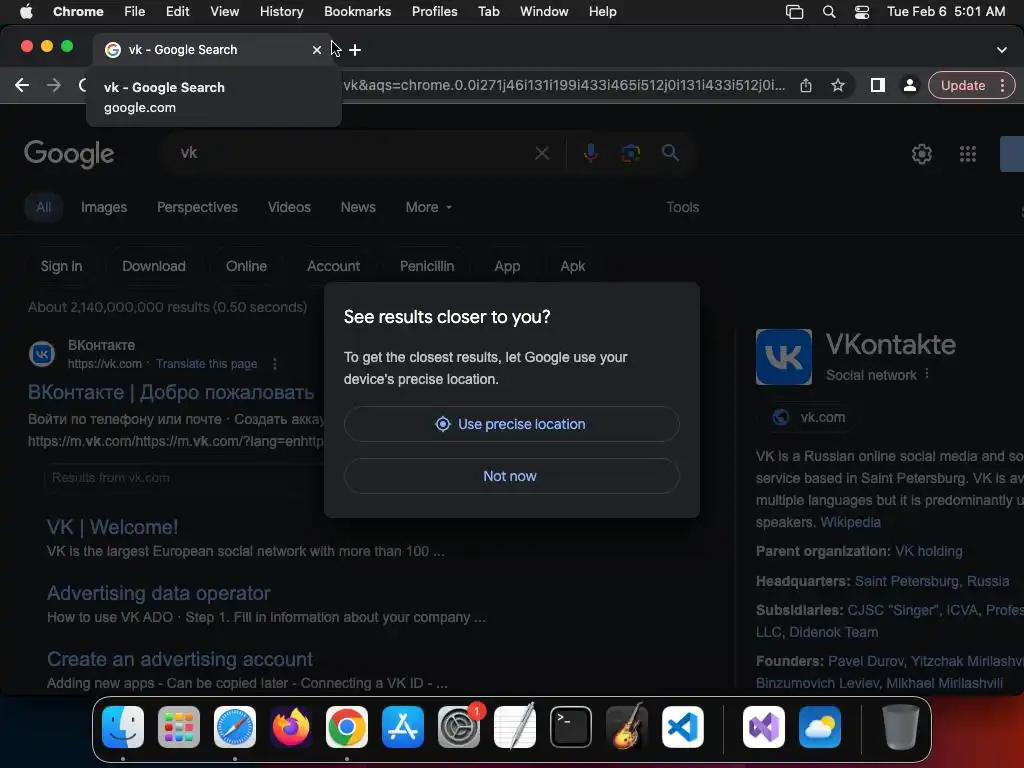
Task: Click the Chrome forward arrow
Action: [54, 85]
